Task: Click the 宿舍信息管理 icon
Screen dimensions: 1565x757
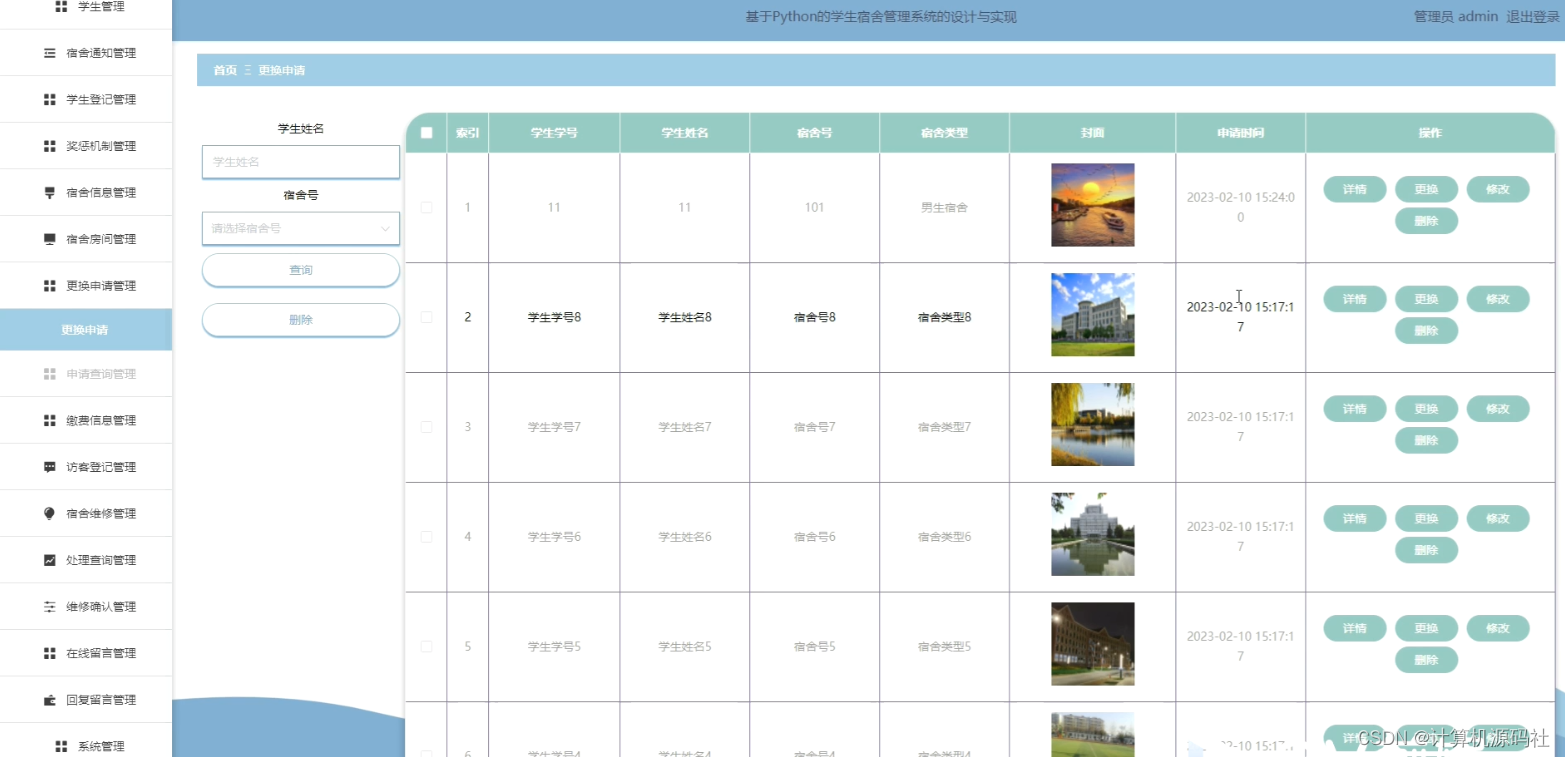Action: [50, 193]
